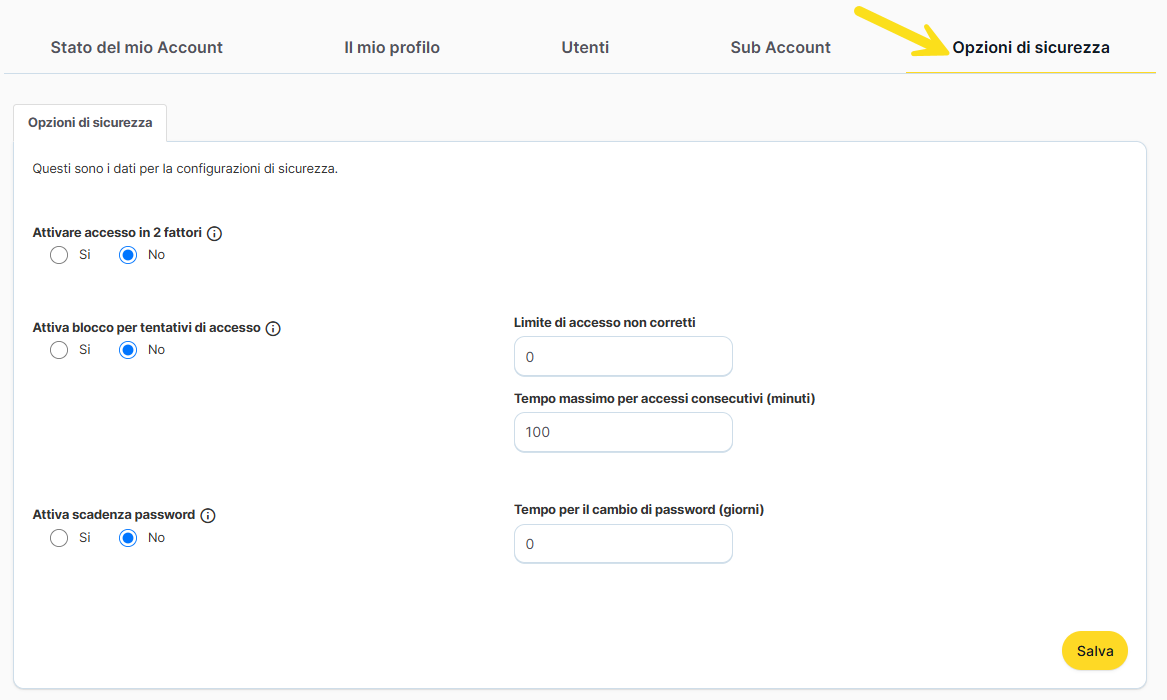The width and height of the screenshot is (1167, 700).
Task: Select top 'Opzioni di sicurezza' navigation tab
Action: pos(1030,47)
